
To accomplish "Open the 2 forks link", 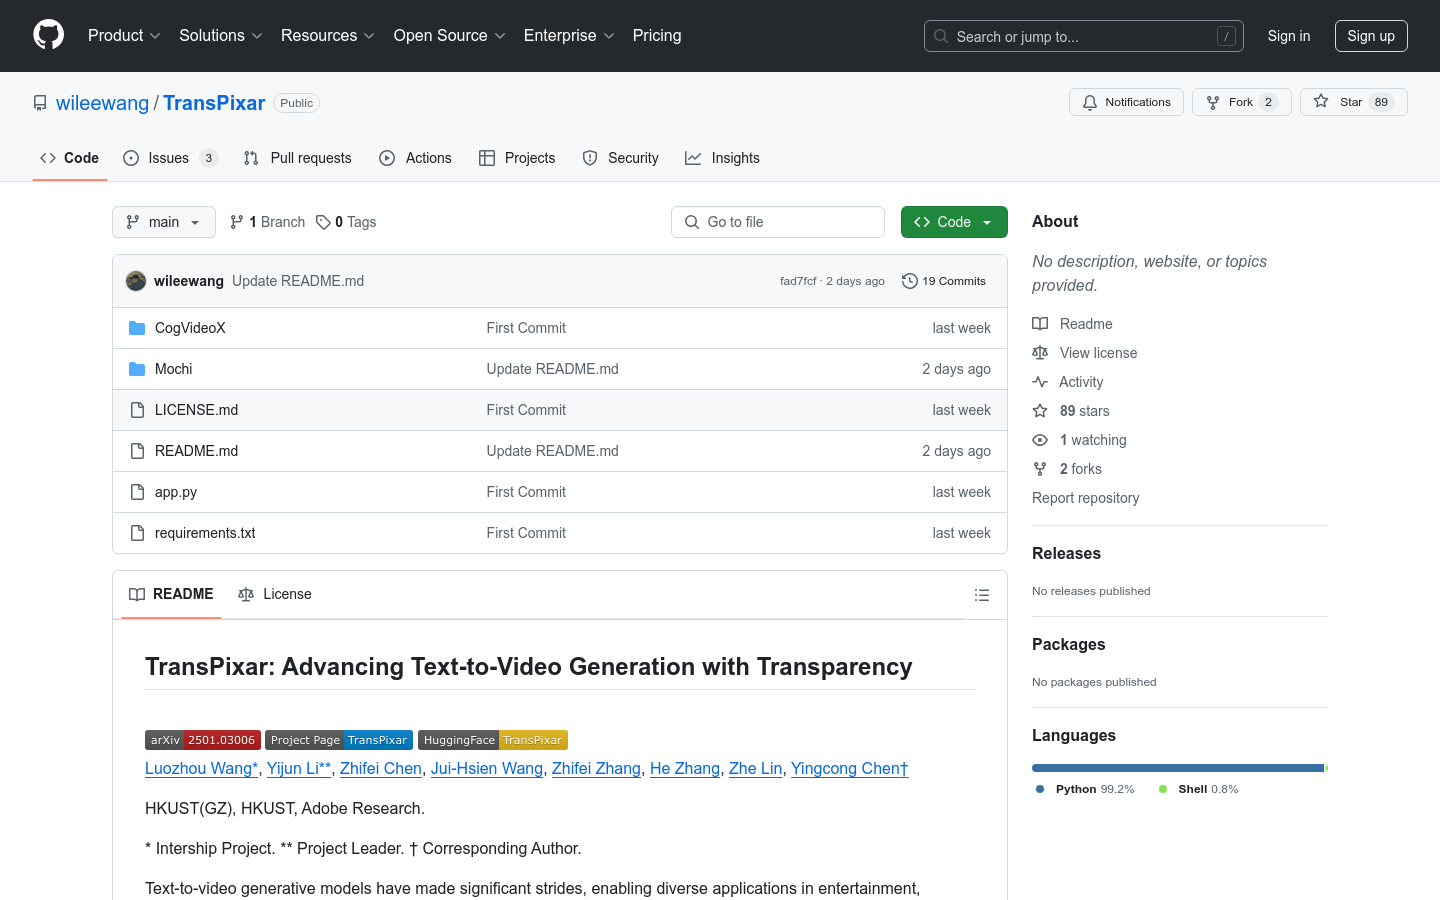I will [1067, 469].
